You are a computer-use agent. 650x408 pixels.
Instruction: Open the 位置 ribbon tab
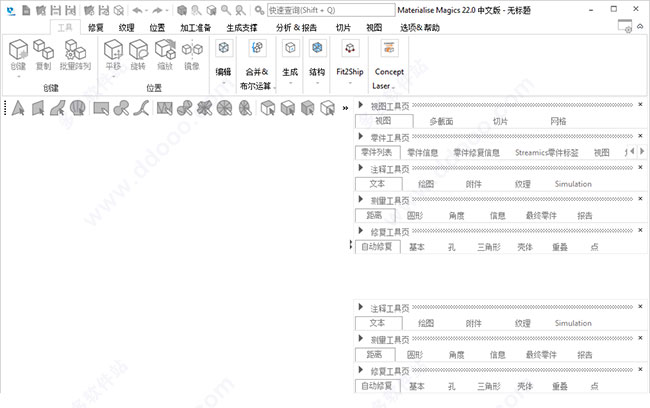pos(157,28)
